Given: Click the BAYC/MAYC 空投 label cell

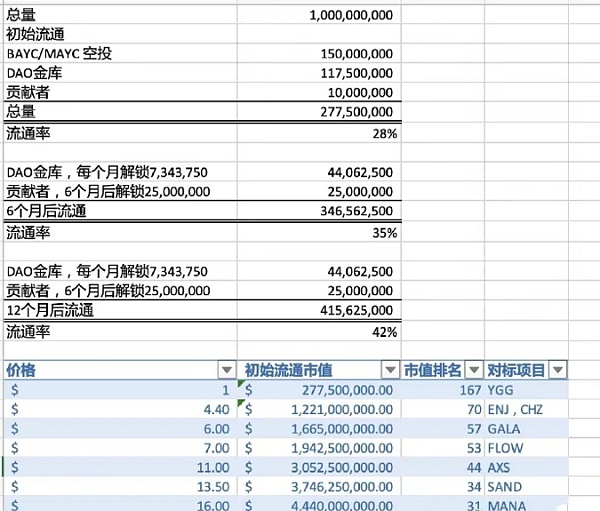Looking at the screenshot, I should coord(60,53).
